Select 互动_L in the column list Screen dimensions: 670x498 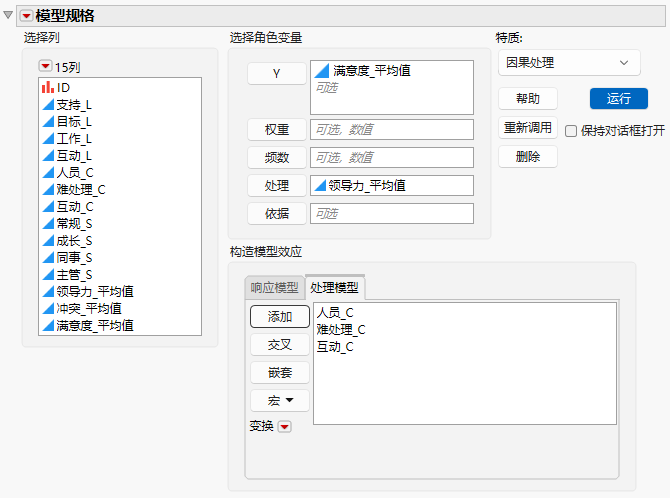(74, 156)
